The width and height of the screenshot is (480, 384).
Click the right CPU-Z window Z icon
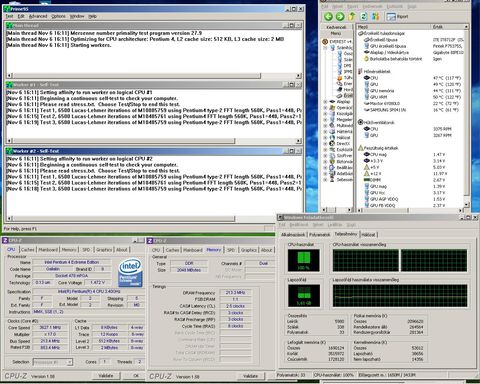coord(150,241)
